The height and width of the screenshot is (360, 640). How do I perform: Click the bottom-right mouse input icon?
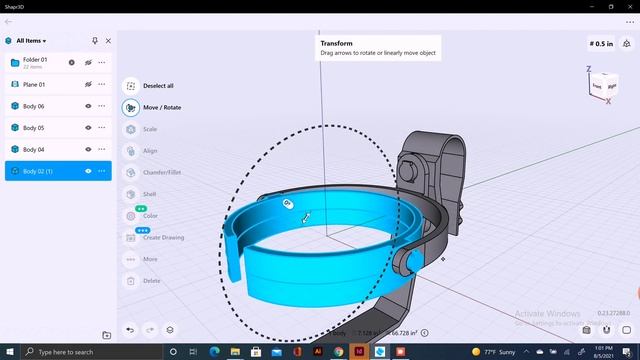click(607, 330)
